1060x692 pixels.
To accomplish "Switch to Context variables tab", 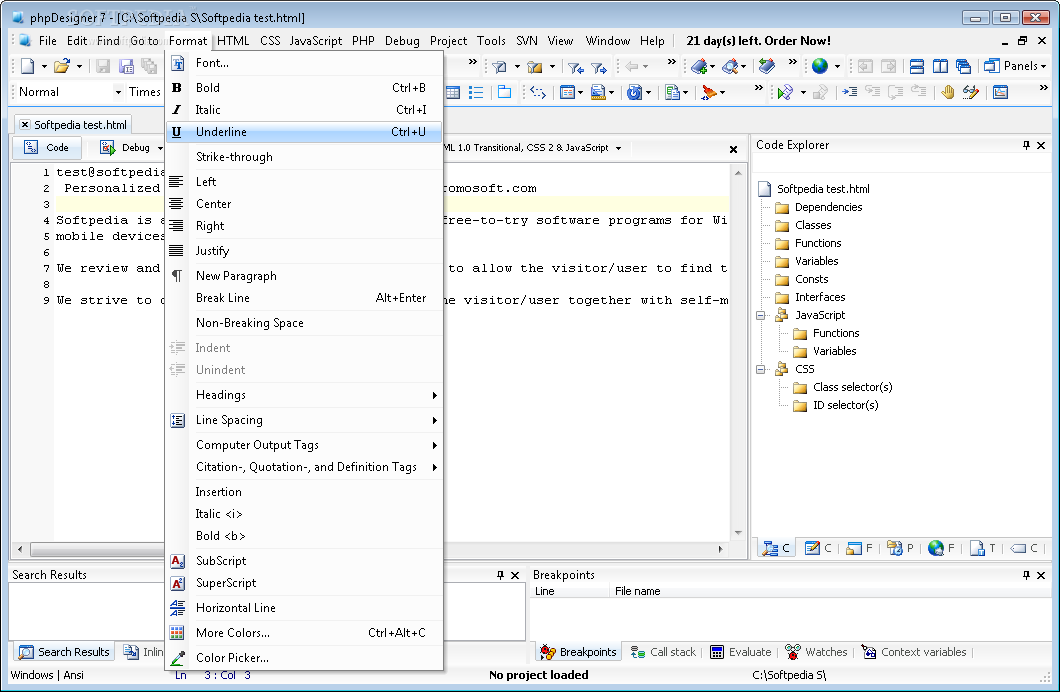I will (914, 652).
